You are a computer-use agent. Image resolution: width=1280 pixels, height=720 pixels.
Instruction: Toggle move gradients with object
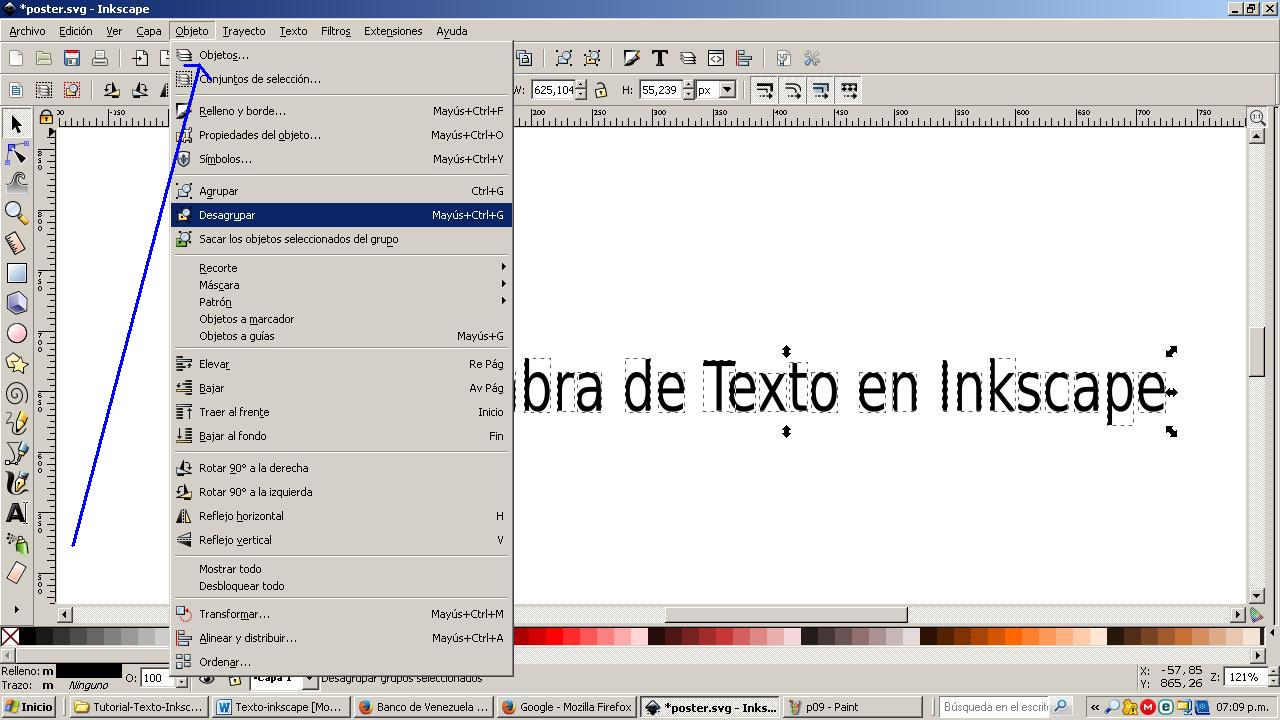click(820, 90)
